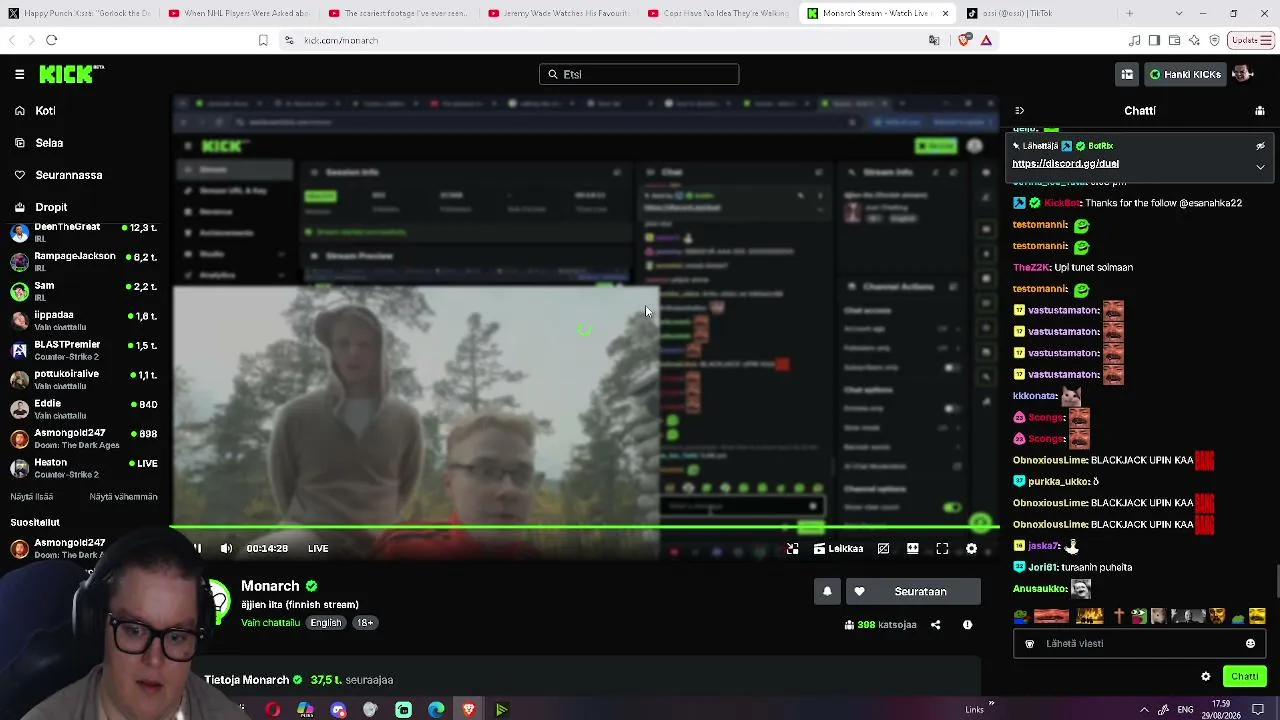Switch to the Happy Punch X tab
The image size is (1280, 720).
pyautogui.click(x=79, y=13)
